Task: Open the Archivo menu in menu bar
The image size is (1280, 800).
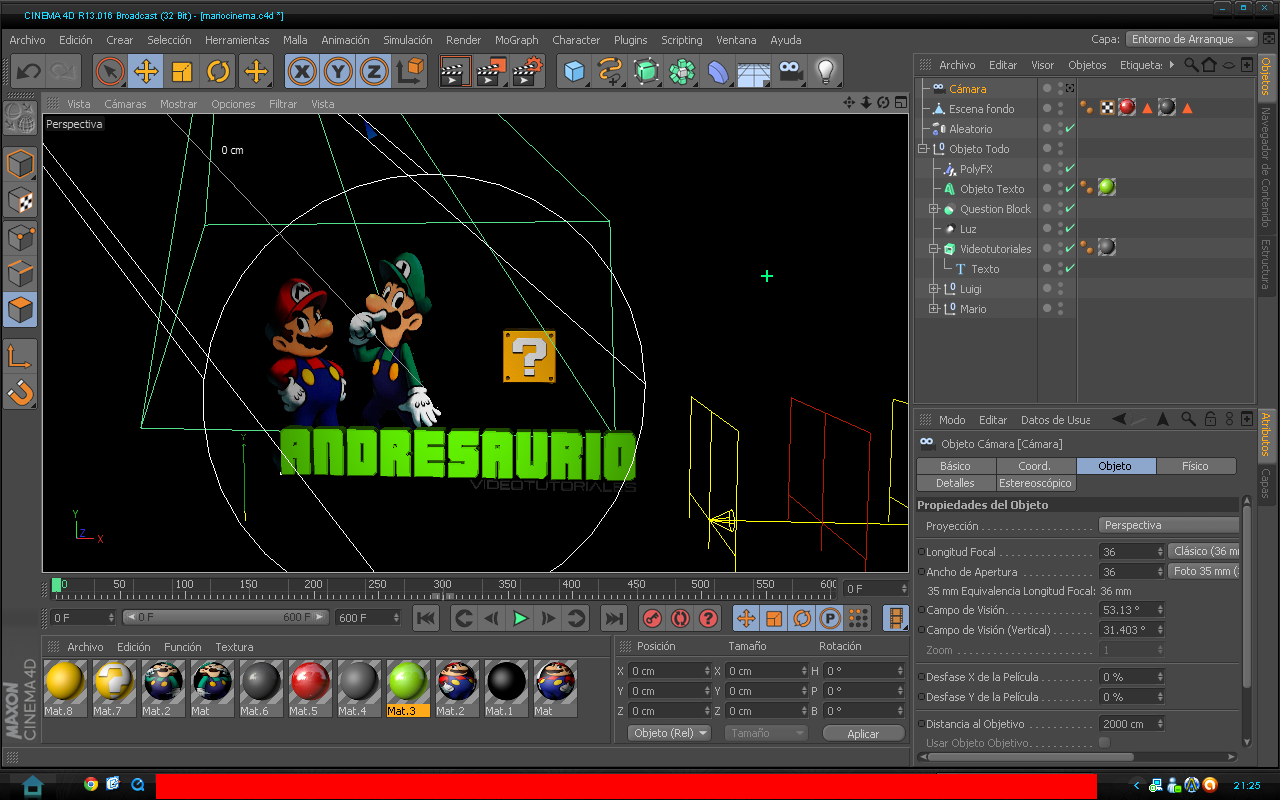Action: [x=28, y=40]
